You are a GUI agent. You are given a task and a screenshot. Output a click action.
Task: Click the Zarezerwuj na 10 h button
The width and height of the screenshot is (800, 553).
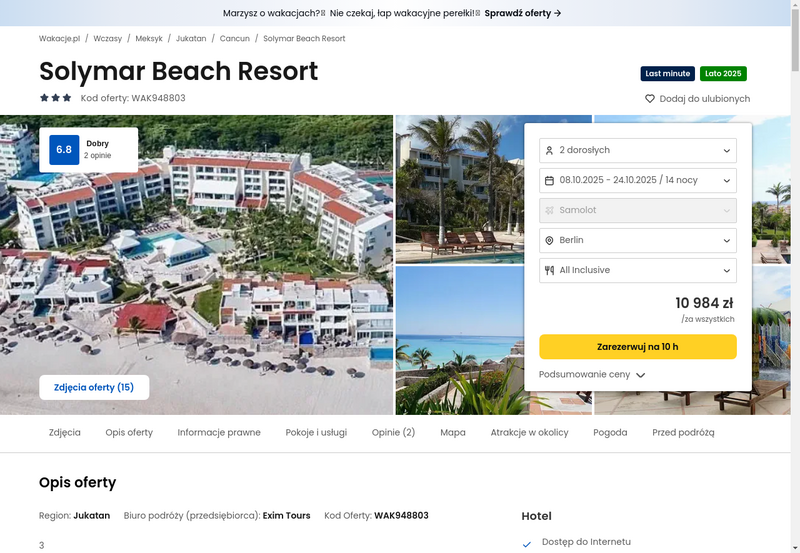(x=638, y=346)
